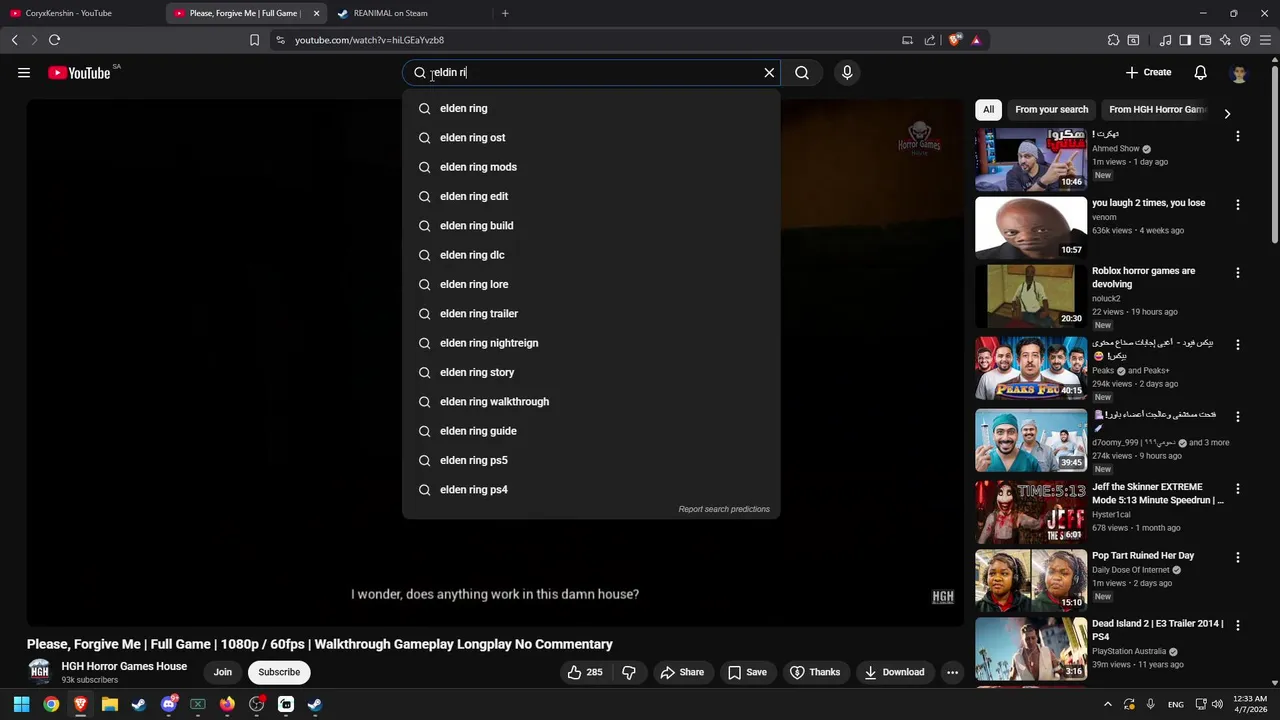Click the Create button
The height and width of the screenshot is (720, 1280).
pyautogui.click(x=1148, y=72)
